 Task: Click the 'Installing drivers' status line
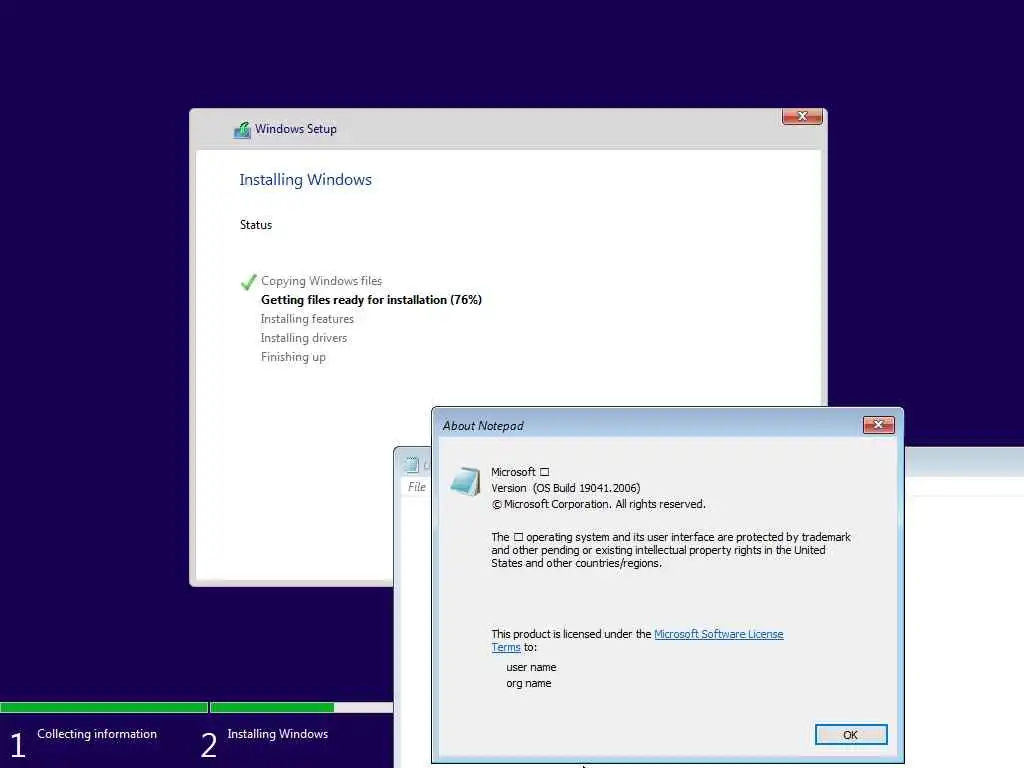pos(304,338)
